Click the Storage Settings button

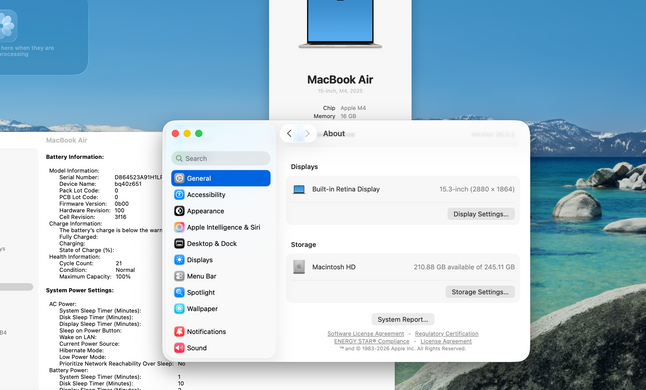(x=480, y=292)
